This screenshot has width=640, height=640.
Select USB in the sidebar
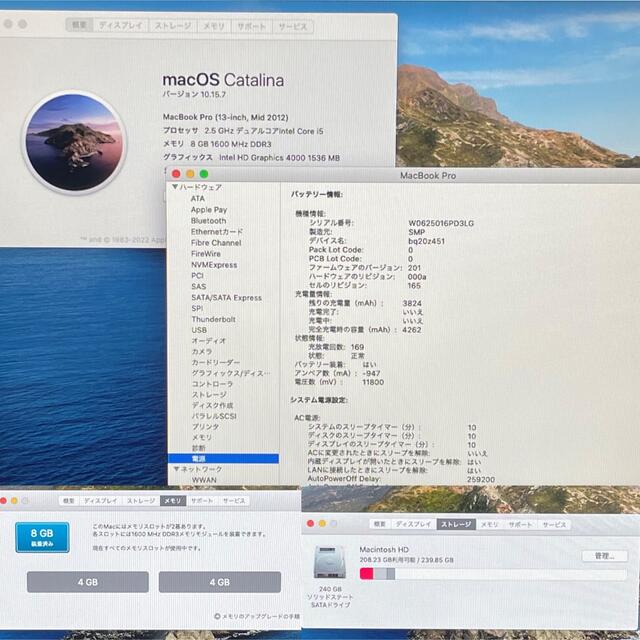click(199, 330)
